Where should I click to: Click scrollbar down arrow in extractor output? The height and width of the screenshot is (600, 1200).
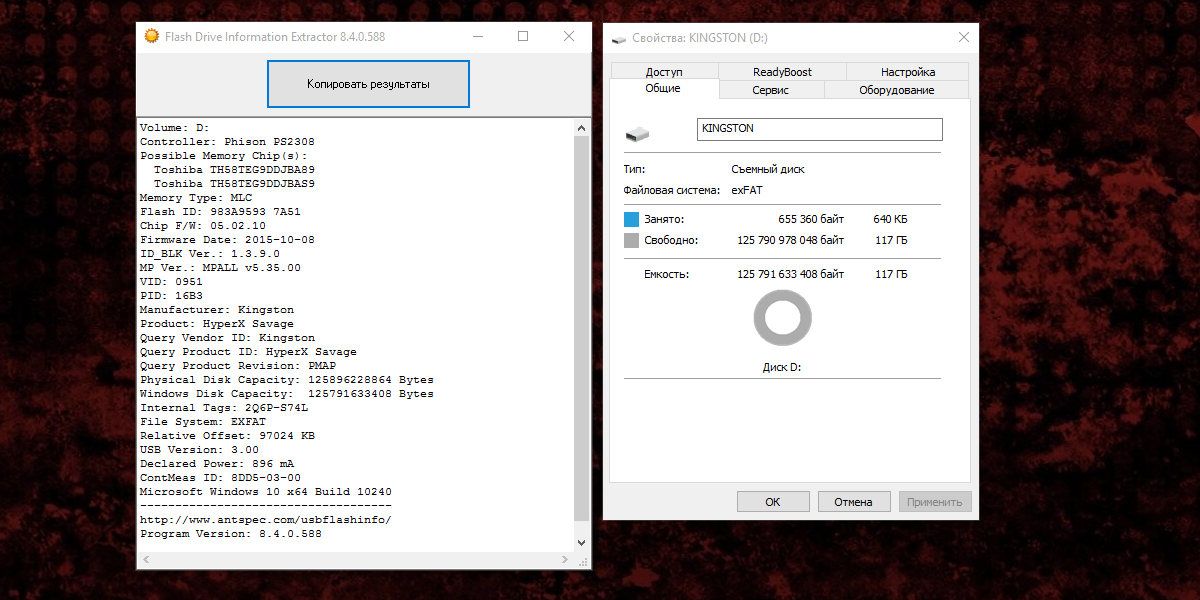582,542
